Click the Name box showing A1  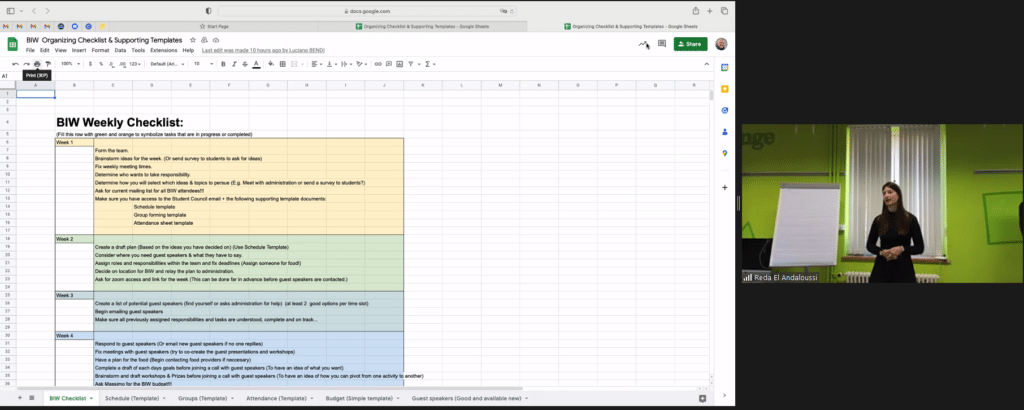click(x=8, y=75)
